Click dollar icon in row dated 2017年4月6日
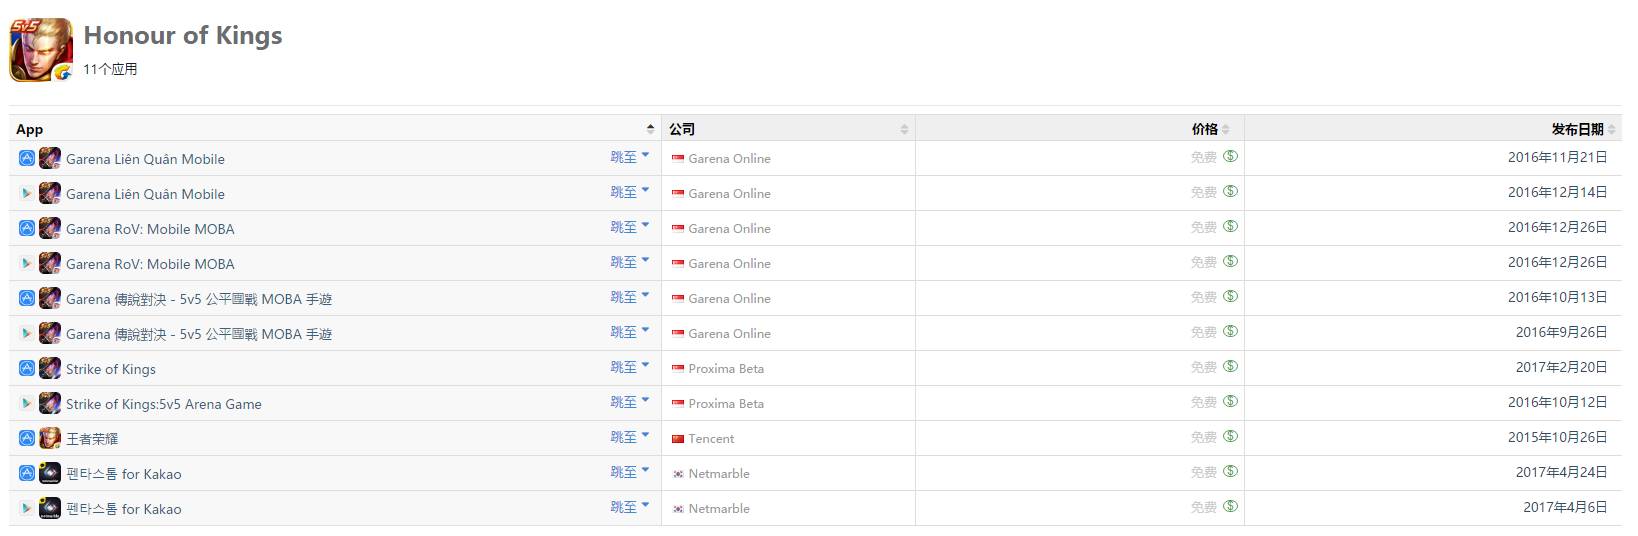This screenshot has width=1638, height=536. [x=1231, y=506]
